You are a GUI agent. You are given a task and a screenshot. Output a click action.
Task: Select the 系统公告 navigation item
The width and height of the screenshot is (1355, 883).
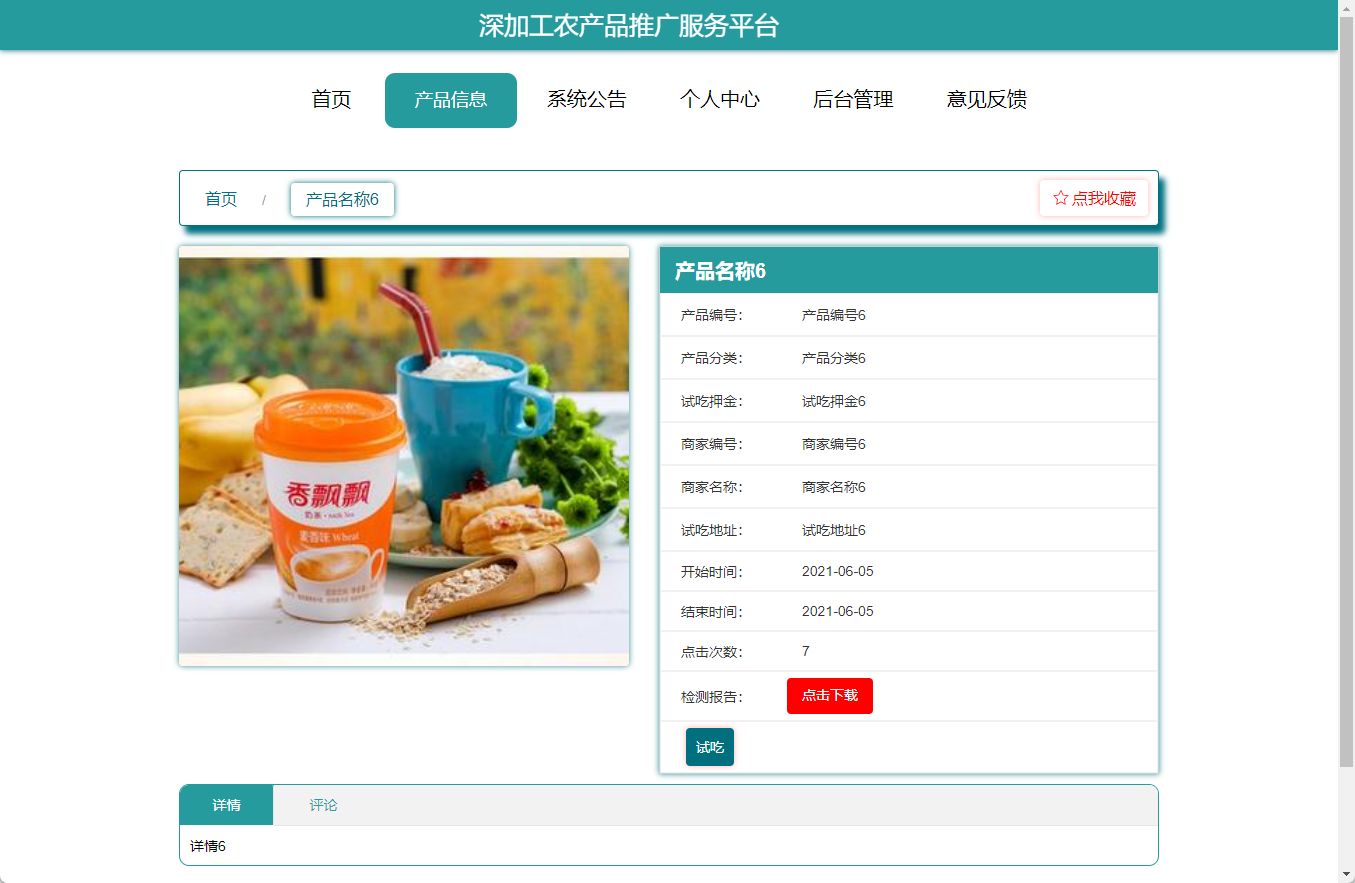coord(586,99)
